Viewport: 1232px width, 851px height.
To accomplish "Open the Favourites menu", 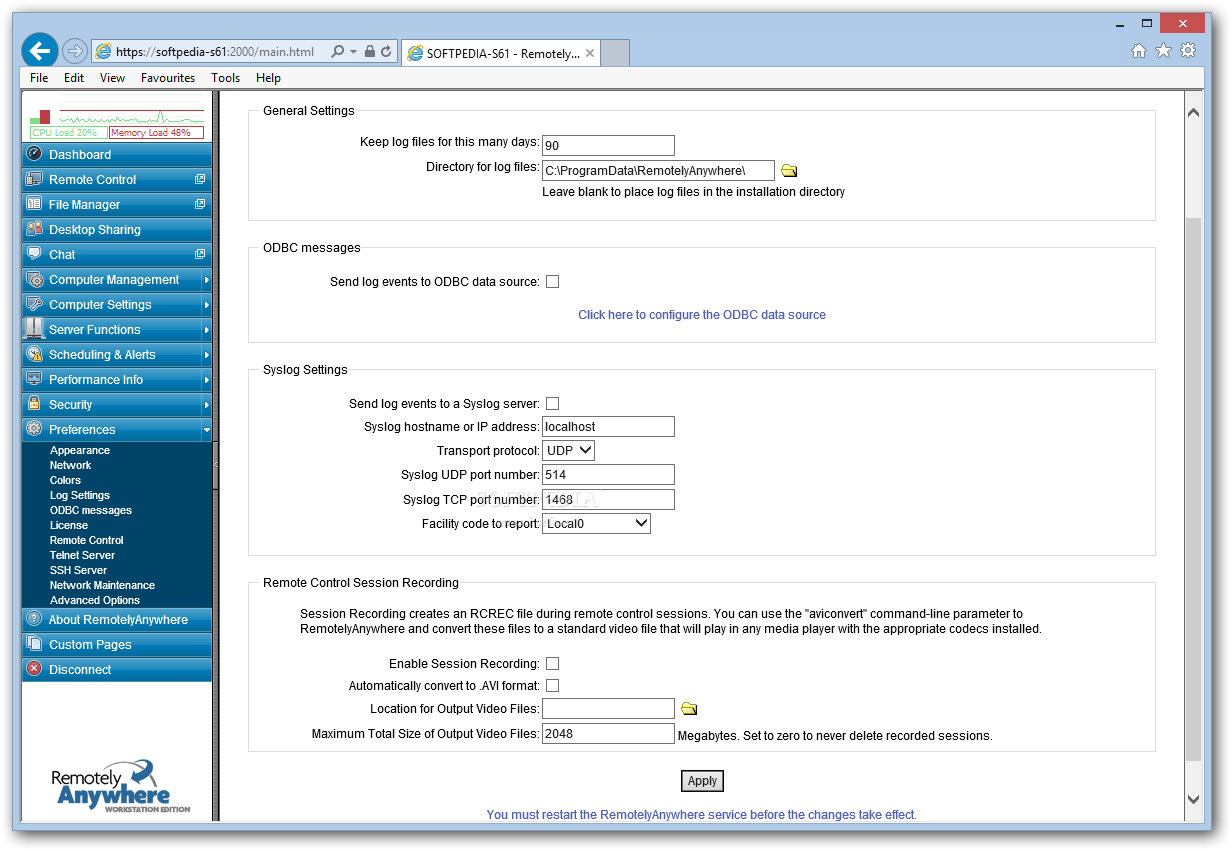I will pyautogui.click(x=168, y=78).
